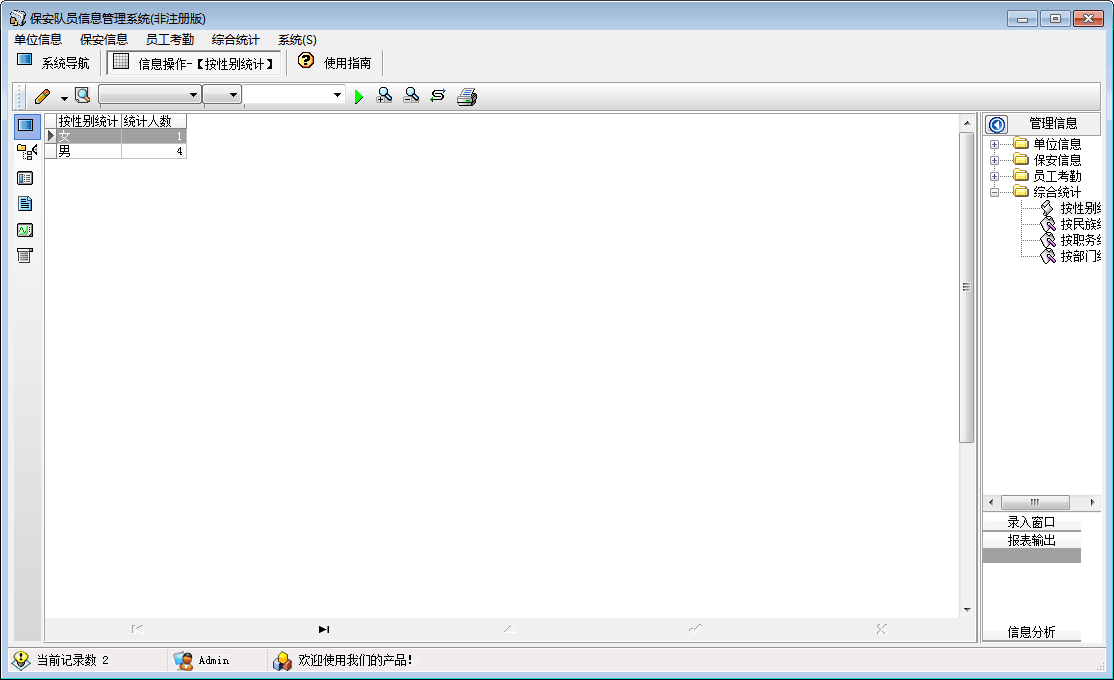
Task: Open the small arrow beside the pencil icon
Action: click(x=64, y=98)
